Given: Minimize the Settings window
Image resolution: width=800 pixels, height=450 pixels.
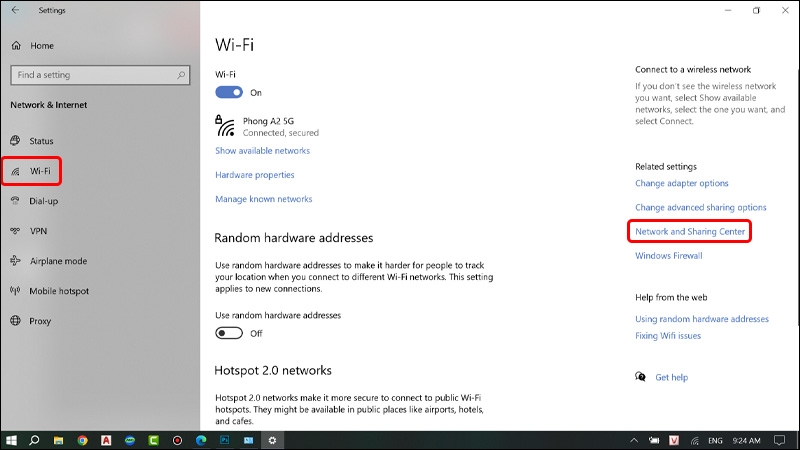Looking at the screenshot, I should [728, 10].
